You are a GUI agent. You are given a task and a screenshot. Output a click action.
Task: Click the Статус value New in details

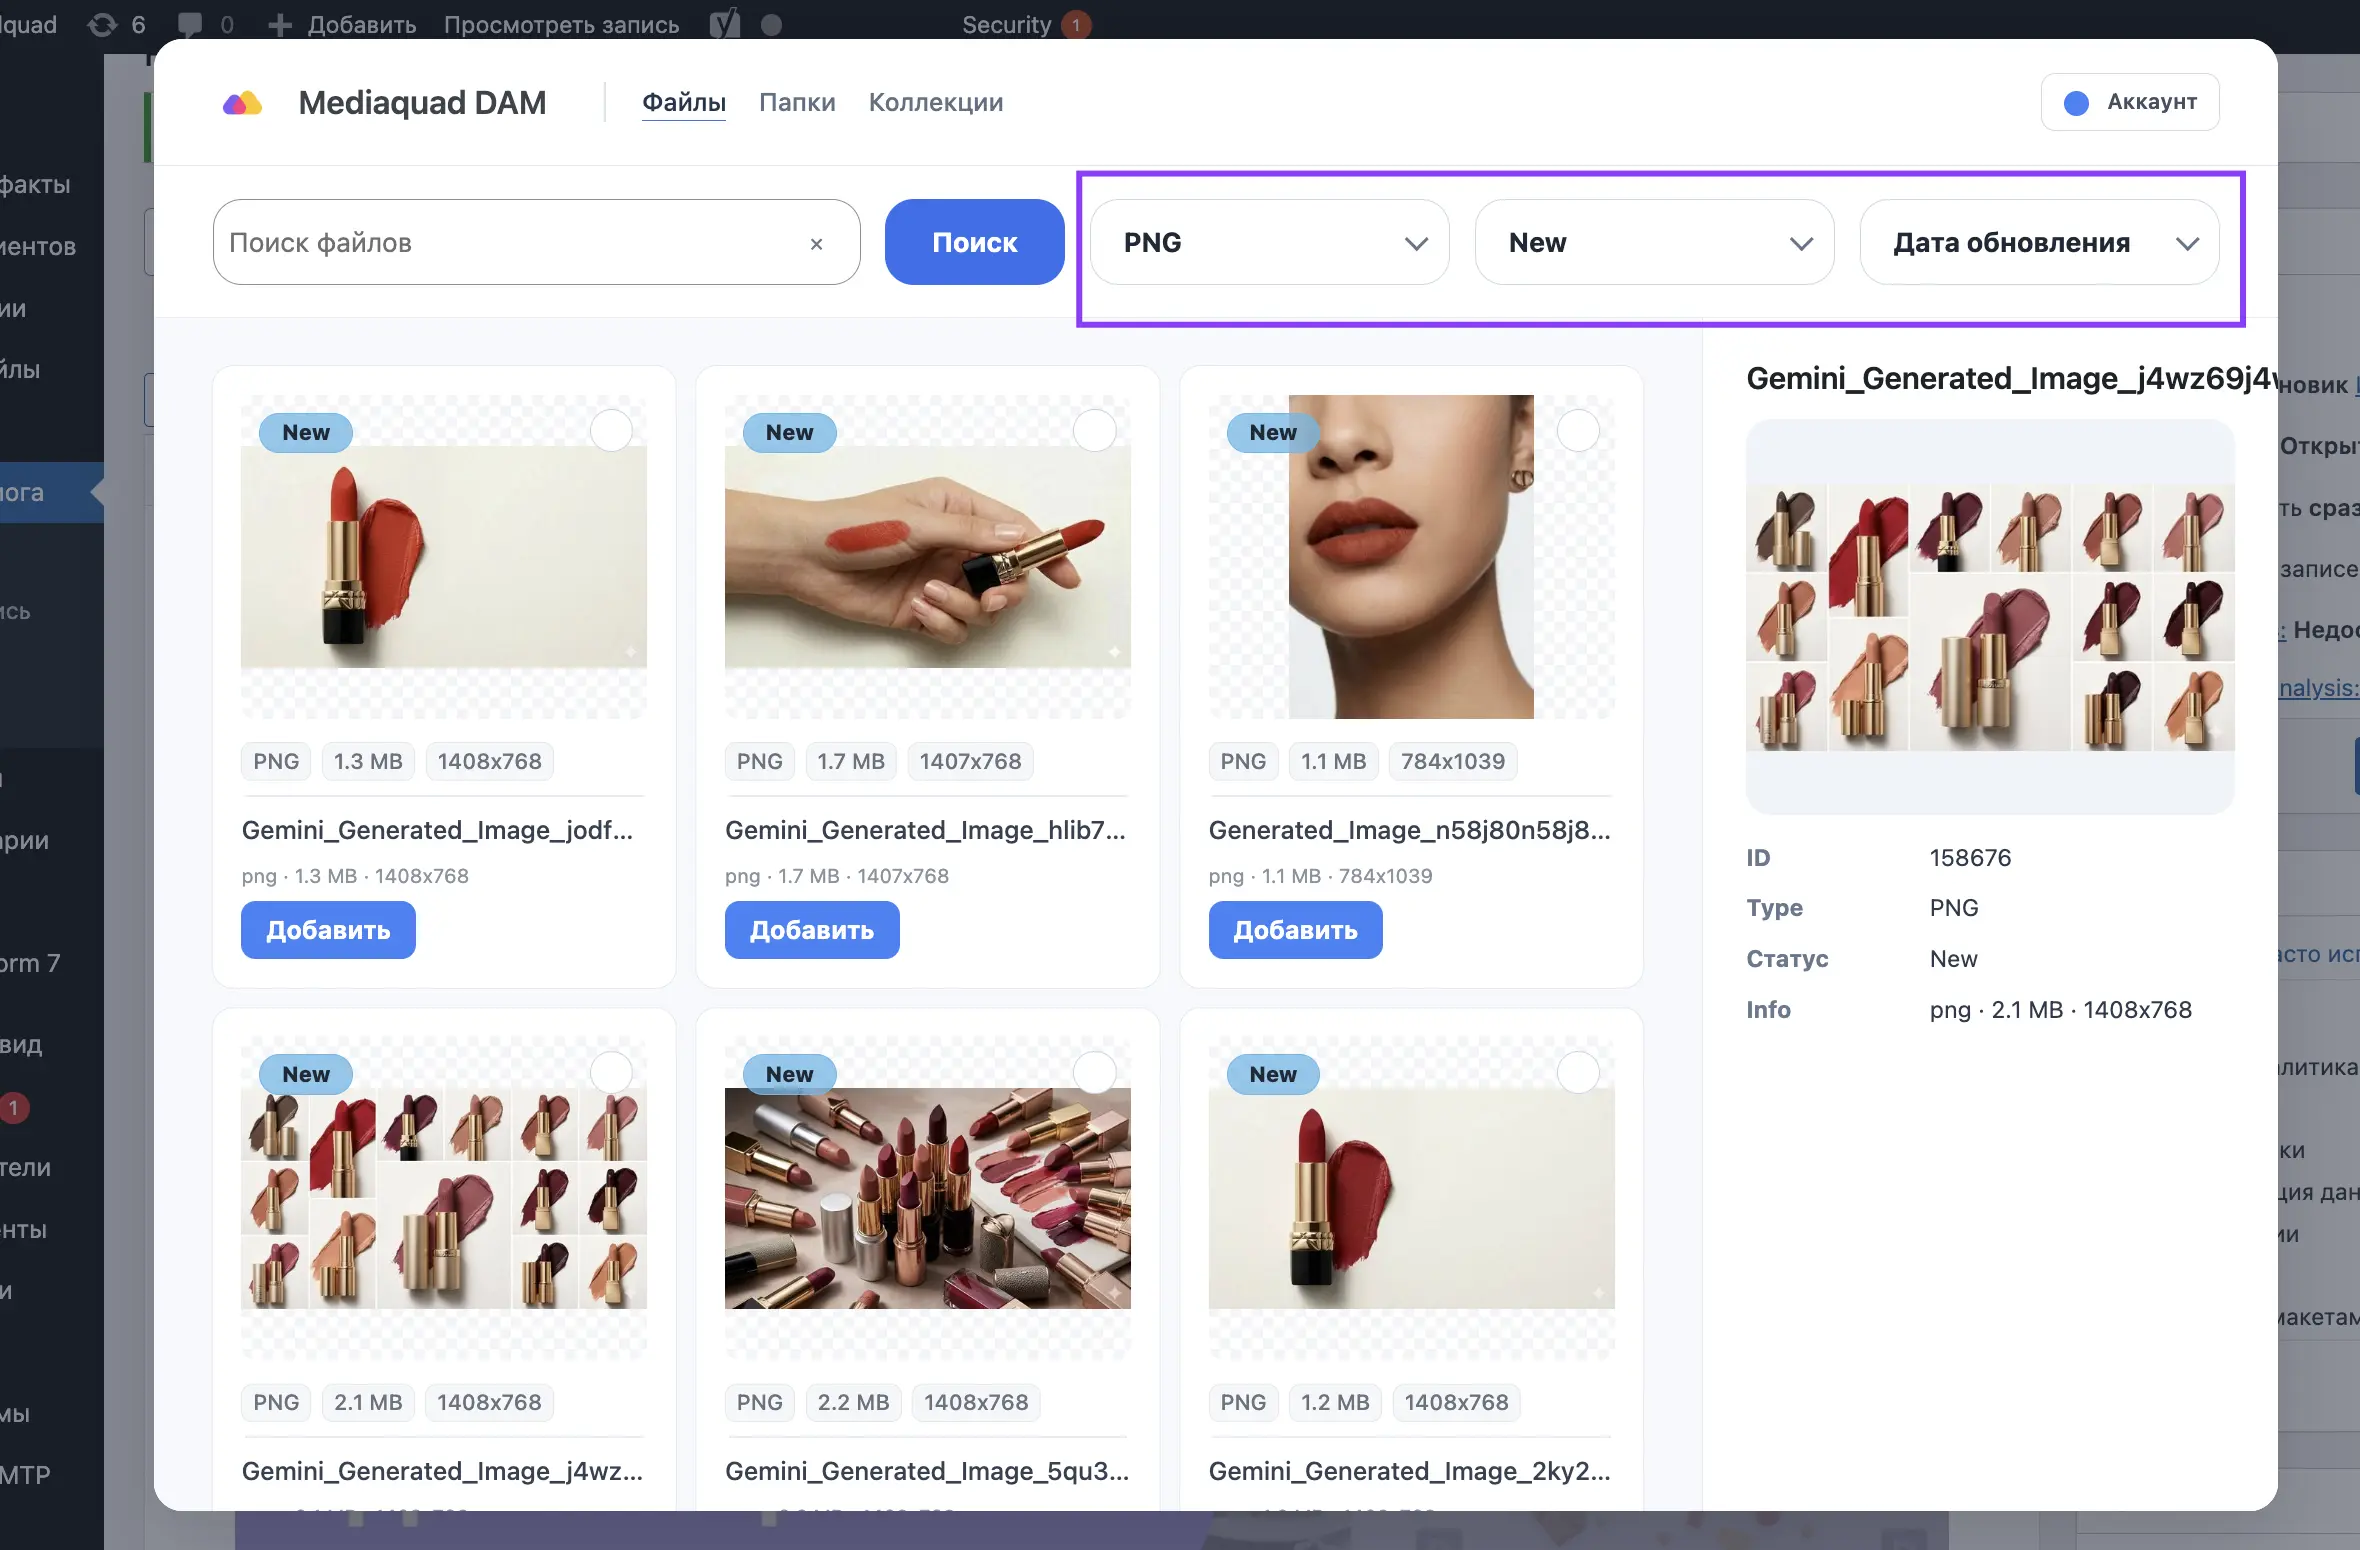(1953, 959)
